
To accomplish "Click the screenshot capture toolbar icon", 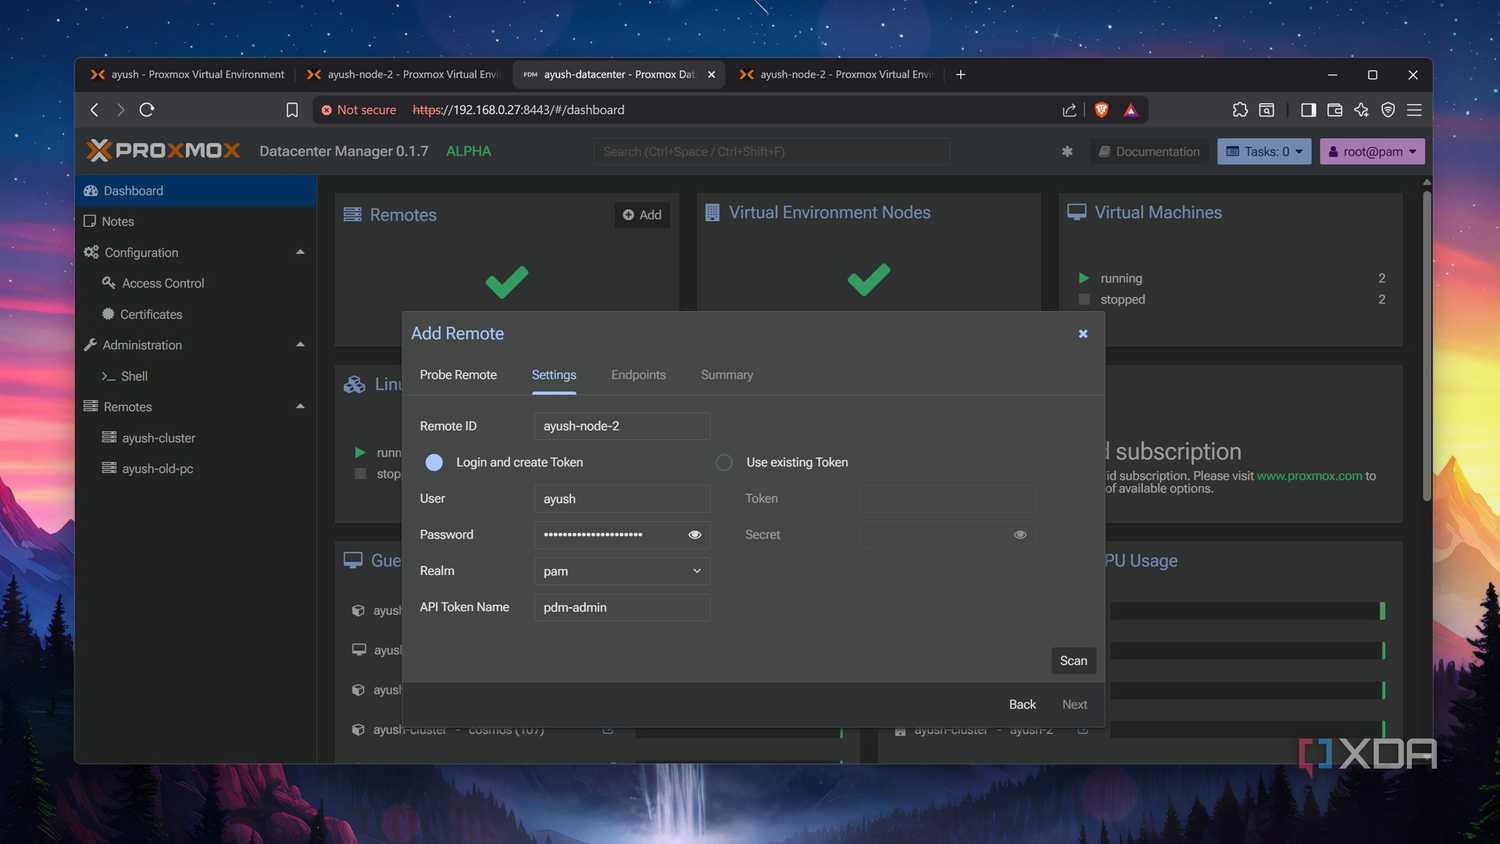I will coord(1266,110).
